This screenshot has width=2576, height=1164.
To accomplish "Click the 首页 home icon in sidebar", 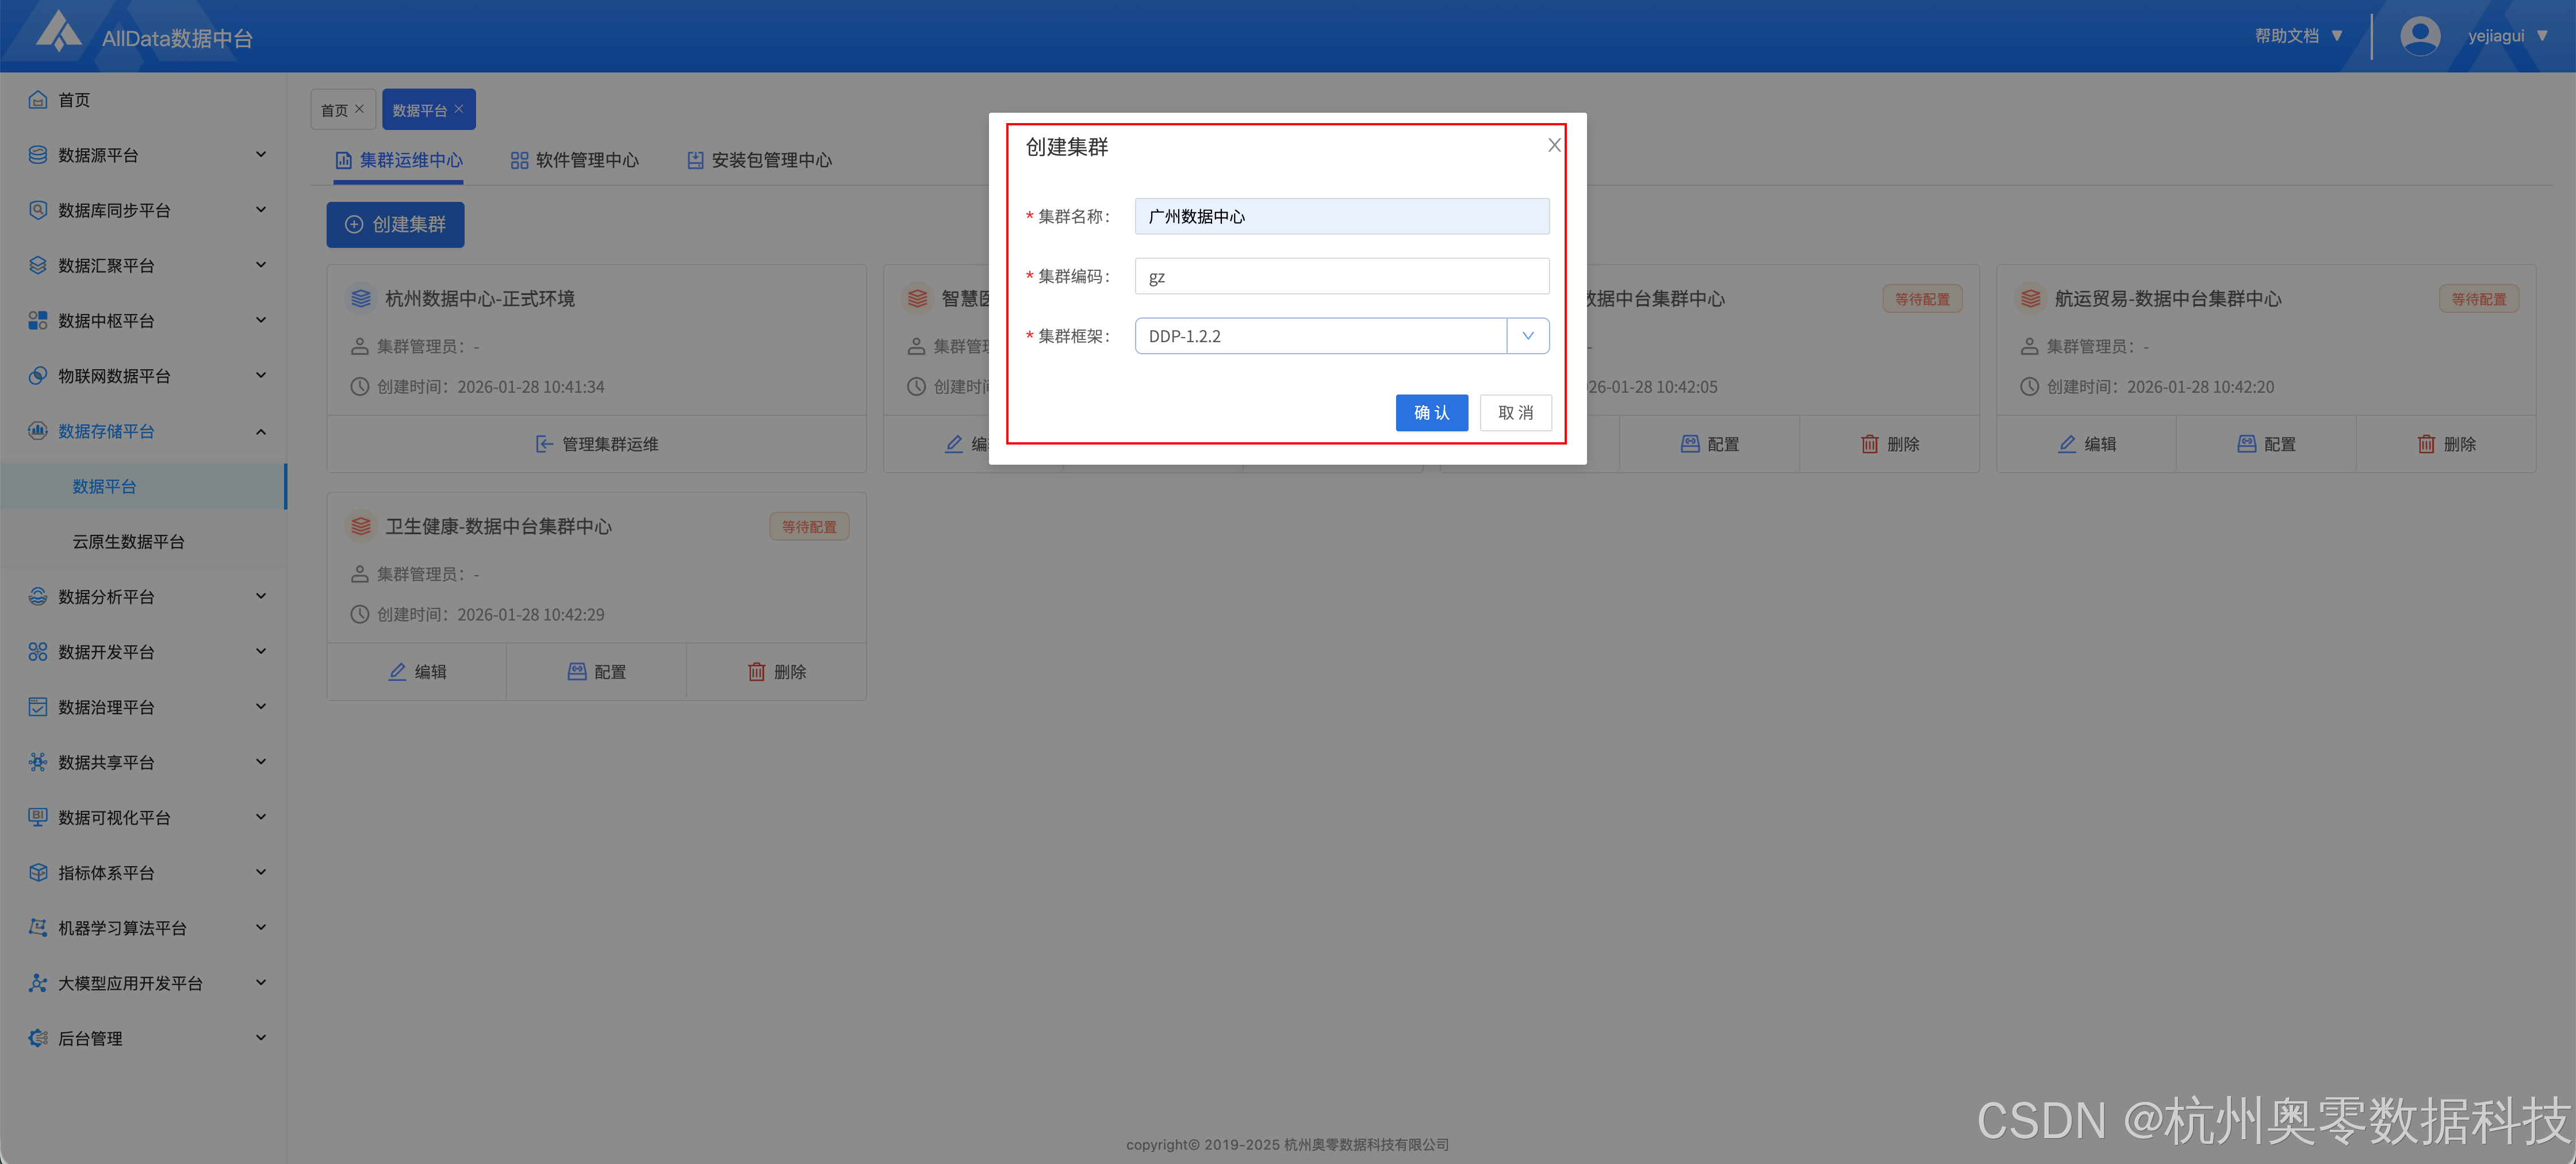I will click(x=38, y=100).
